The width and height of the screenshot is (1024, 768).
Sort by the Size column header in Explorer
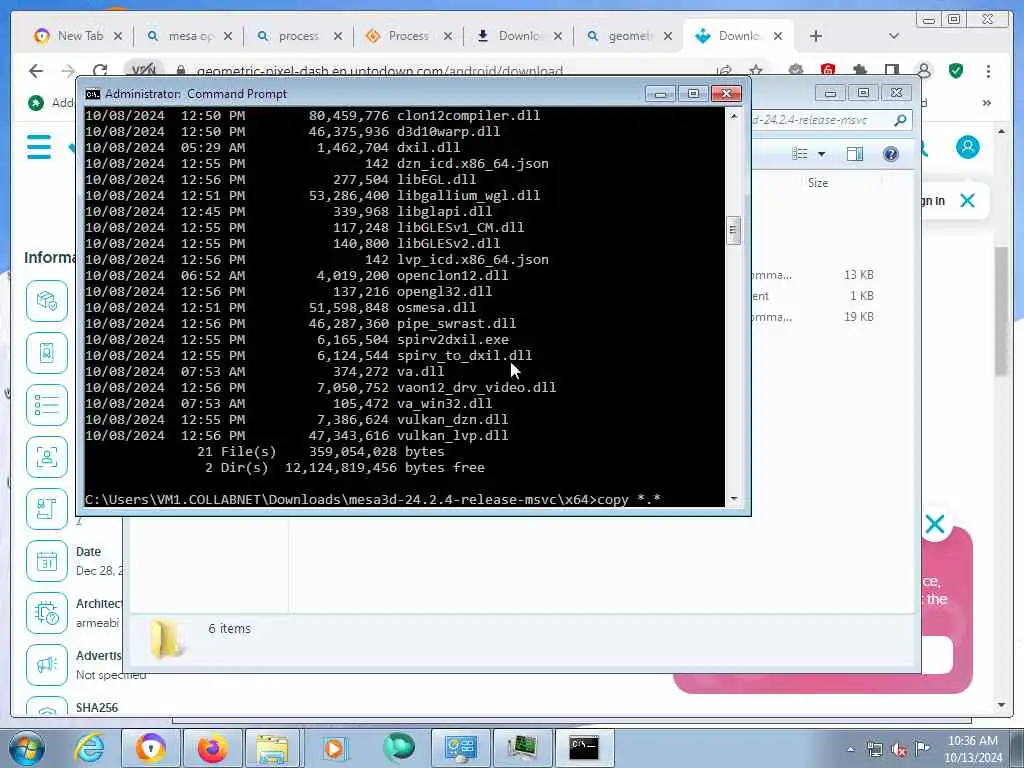pos(818,183)
